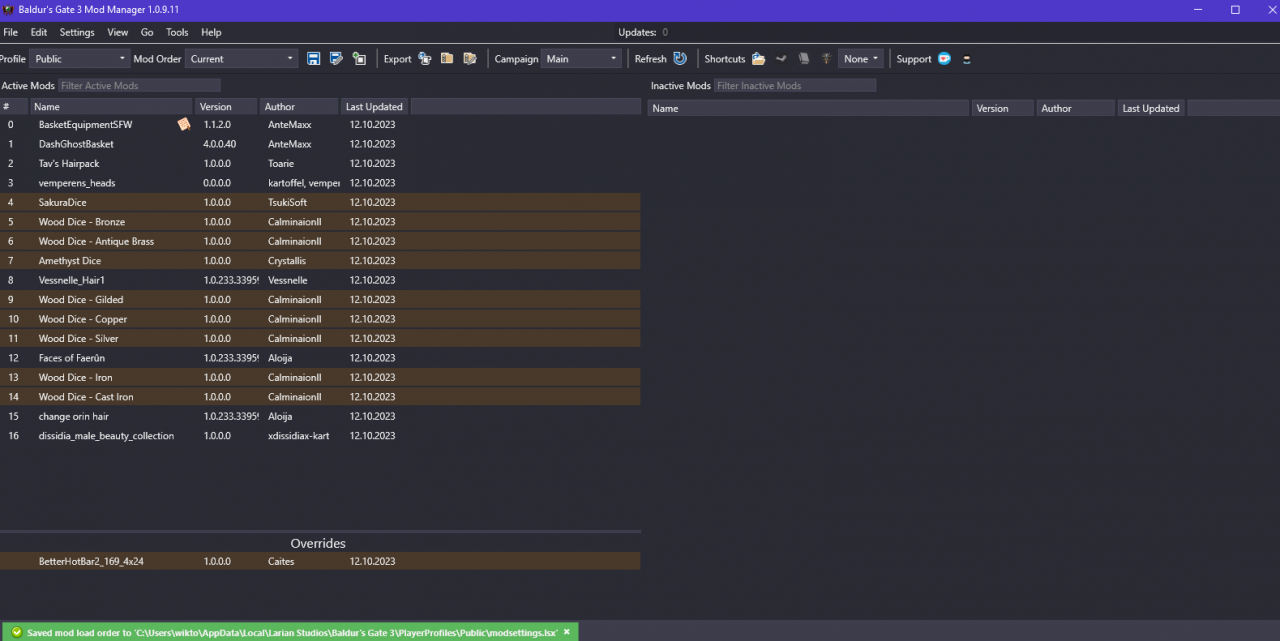Click the blue Refresh arrow icon
1280x641 pixels.
[680, 59]
